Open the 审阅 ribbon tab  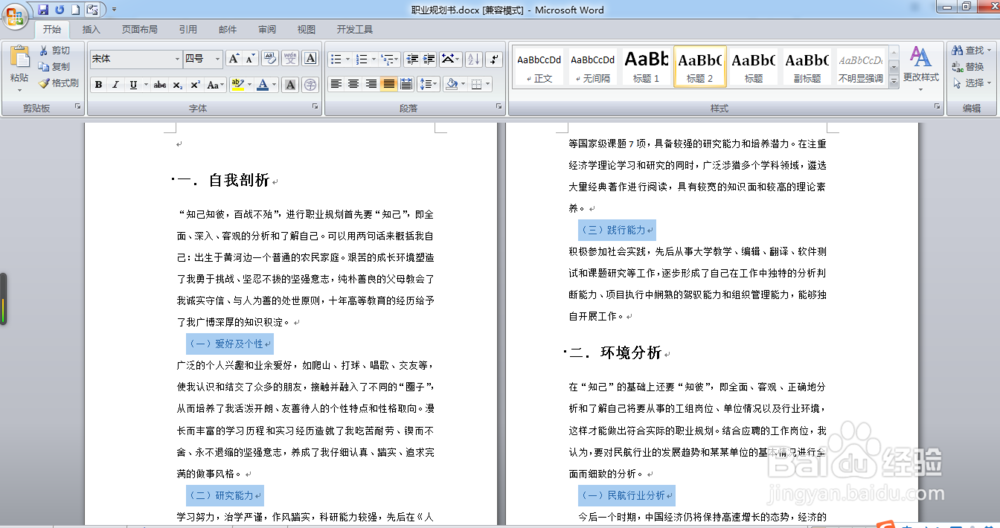pyautogui.click(x=267, y=29)
